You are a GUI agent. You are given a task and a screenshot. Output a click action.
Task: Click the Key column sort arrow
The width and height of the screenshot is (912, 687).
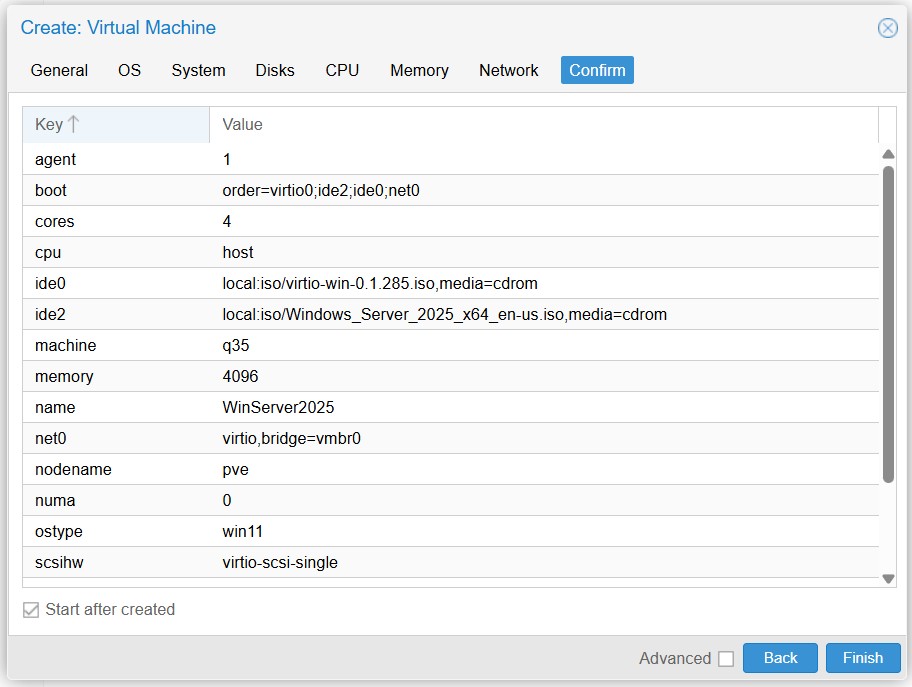[74, 125]
